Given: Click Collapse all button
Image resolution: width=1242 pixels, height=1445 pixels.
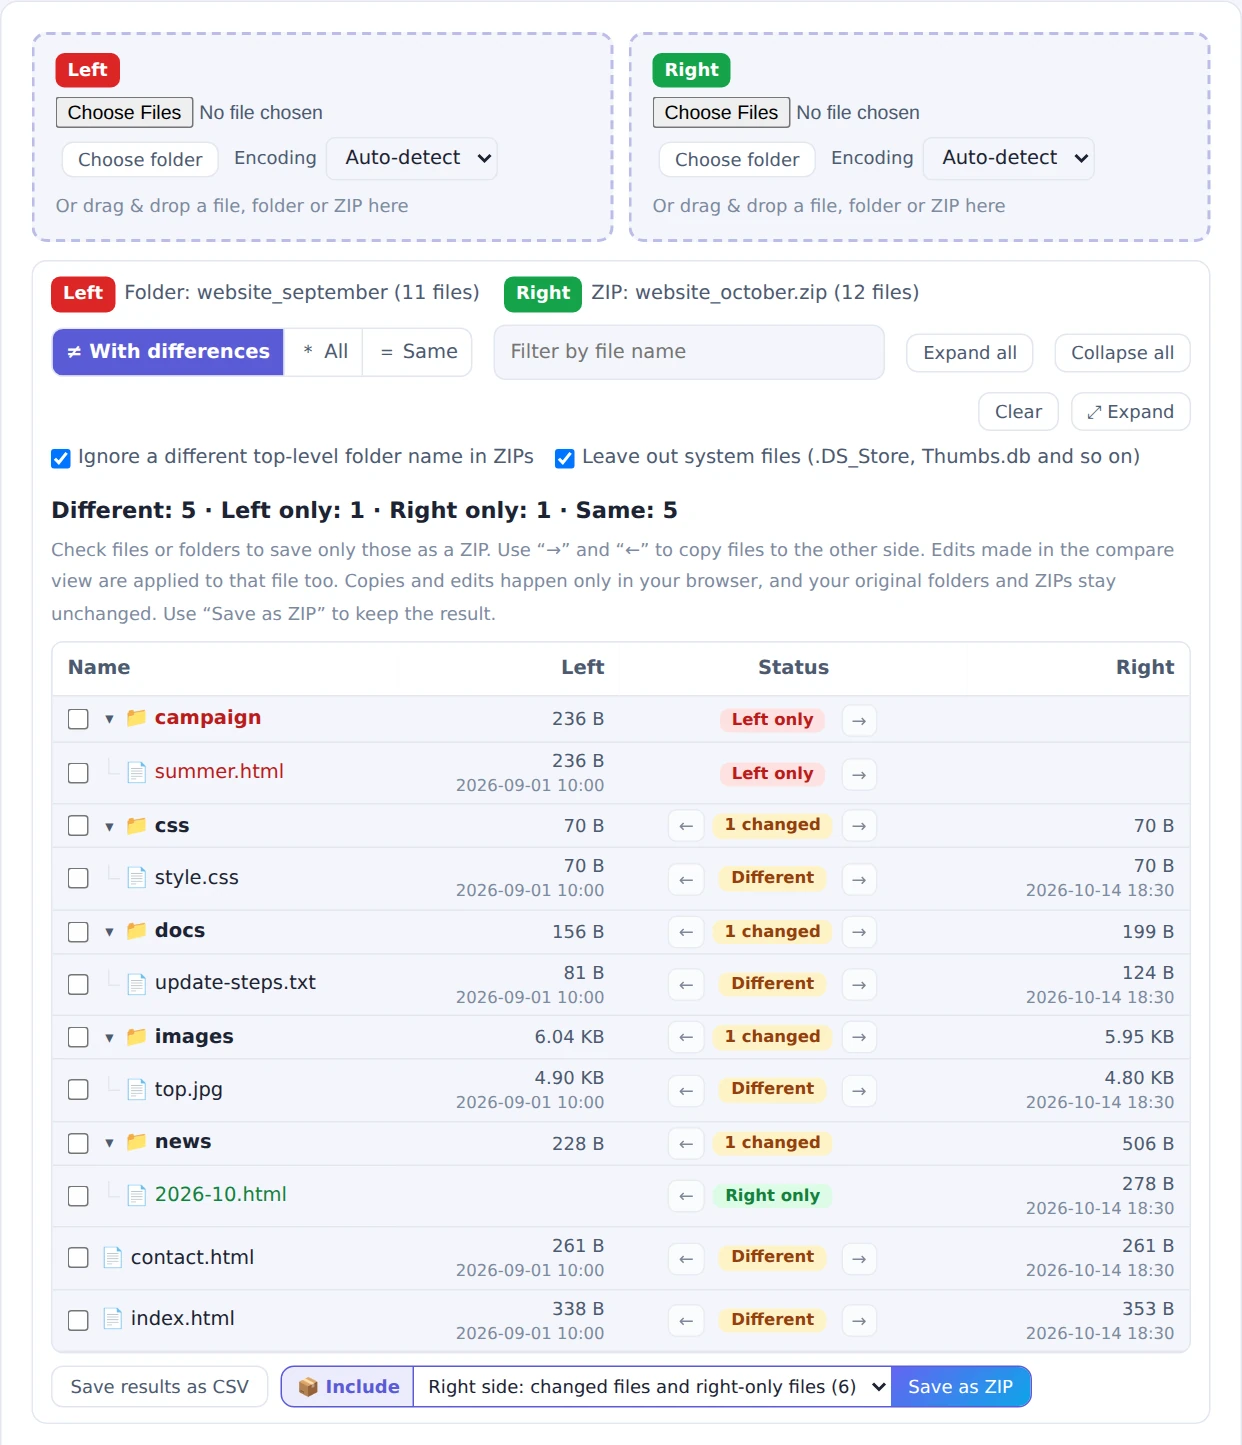Looking at the screenshot, I should coord(1122,353).
